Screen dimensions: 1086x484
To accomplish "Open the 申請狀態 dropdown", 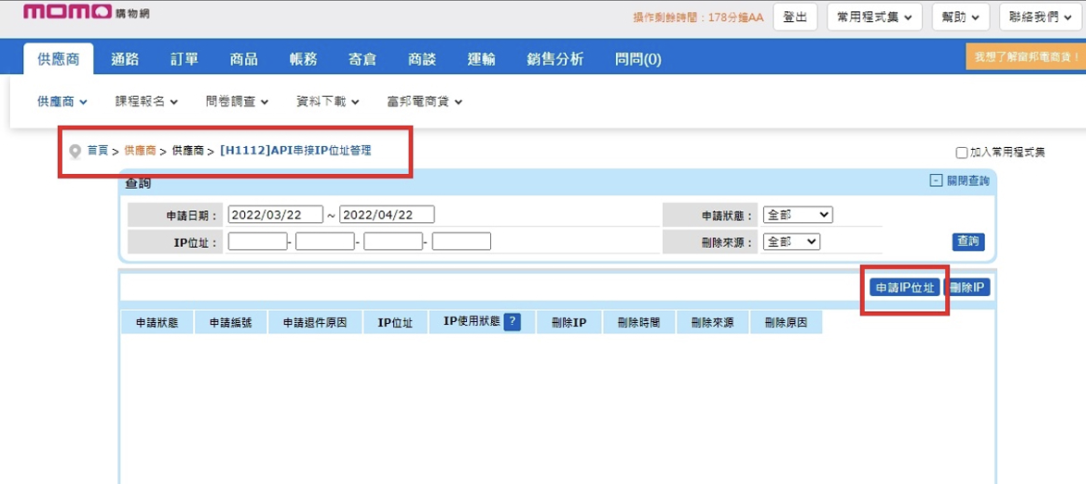I will (x=797, y=215).
